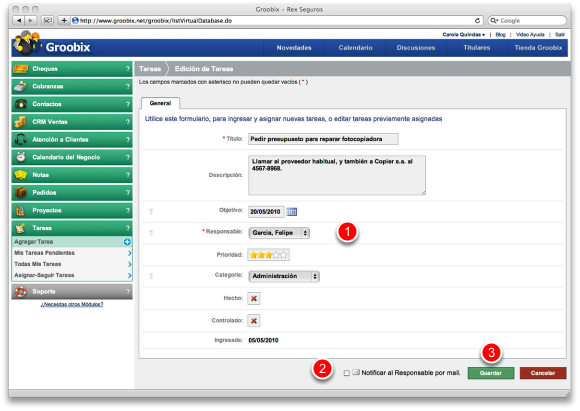The image size is (580, 411).
Task: Click the ¿Necesitas otros Módulos? link
Action: click(x=72, y=304)
